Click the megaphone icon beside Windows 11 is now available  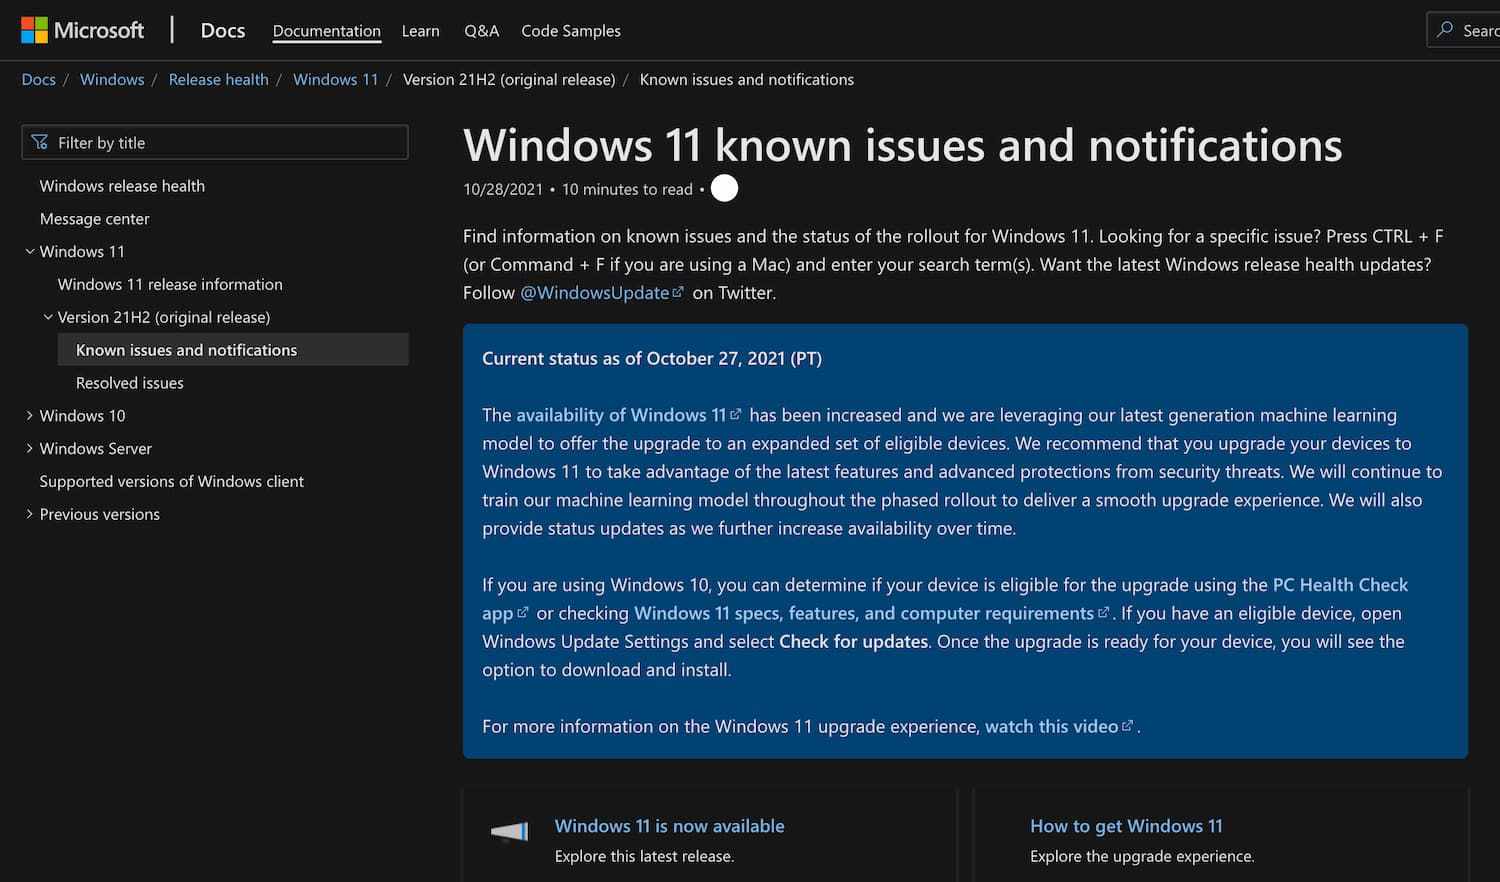click(510, 831)
